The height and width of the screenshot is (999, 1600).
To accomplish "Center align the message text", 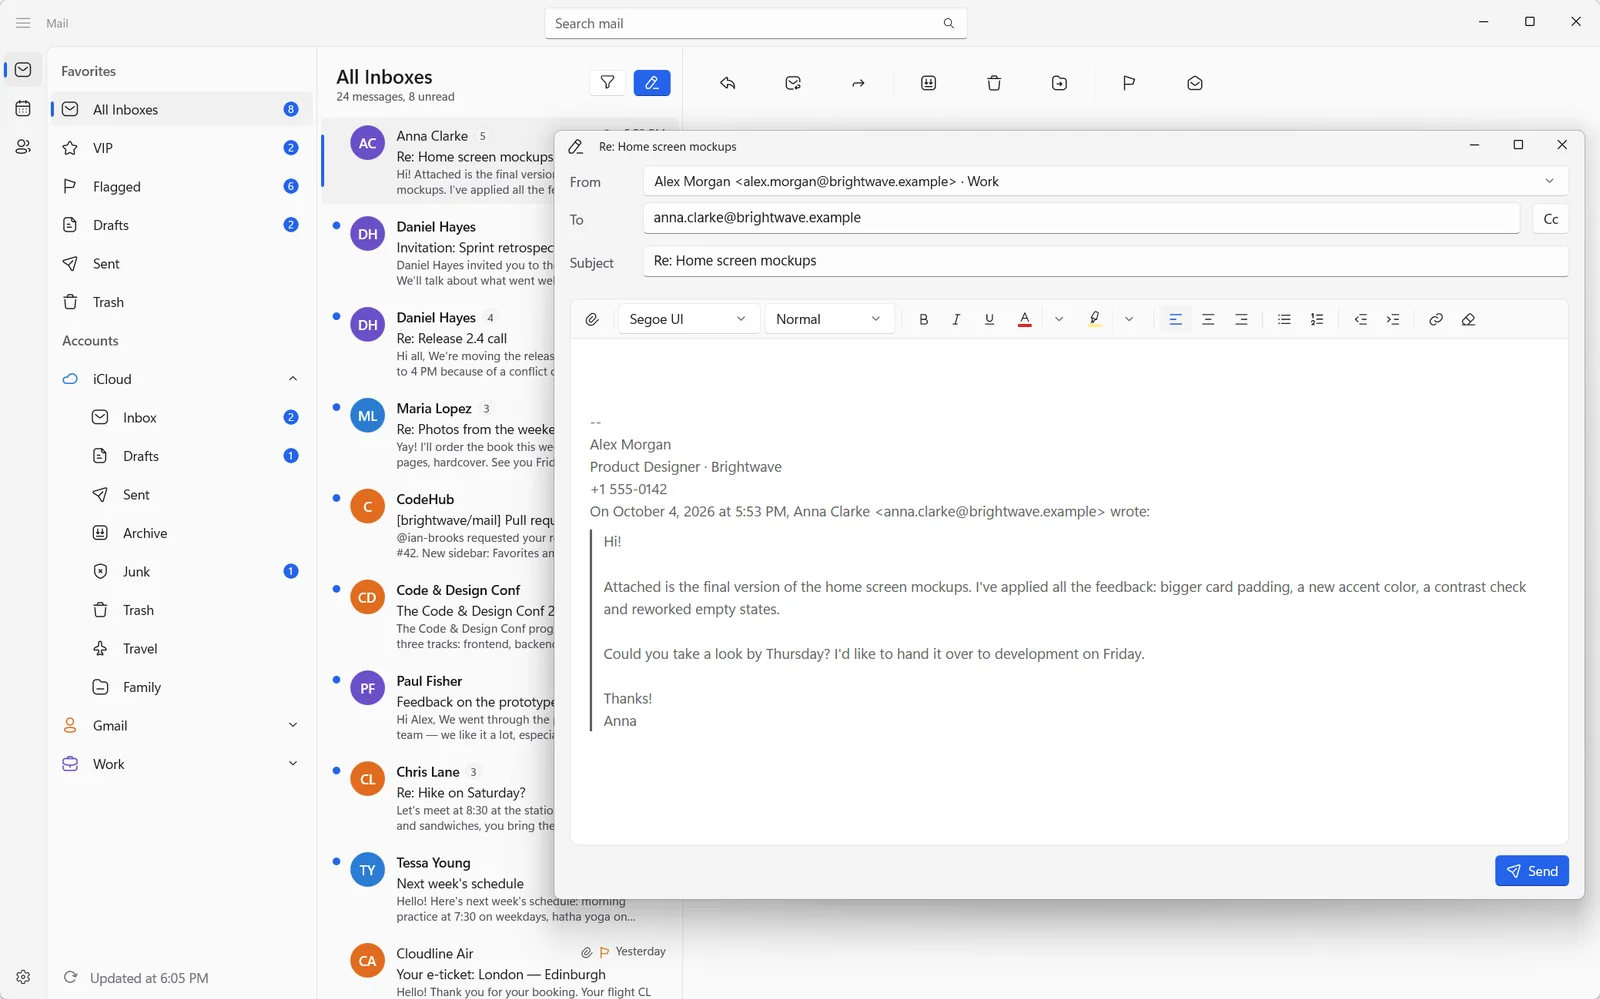I will pos(1208,319).
